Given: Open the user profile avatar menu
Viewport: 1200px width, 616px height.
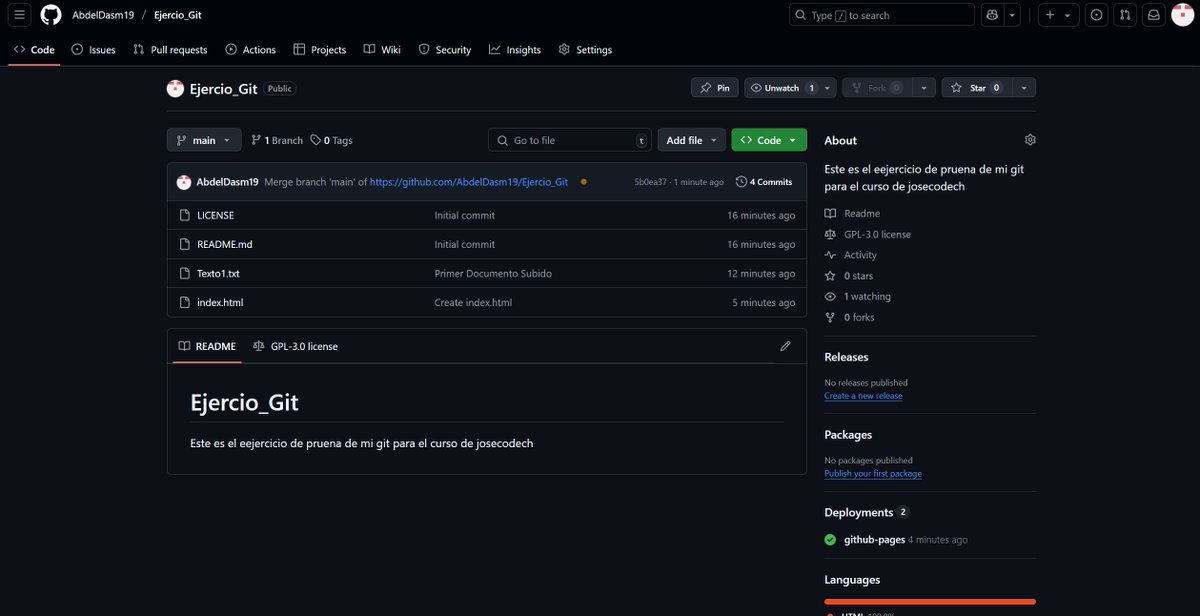Looking at the screenshot, I should point(1181,15).
